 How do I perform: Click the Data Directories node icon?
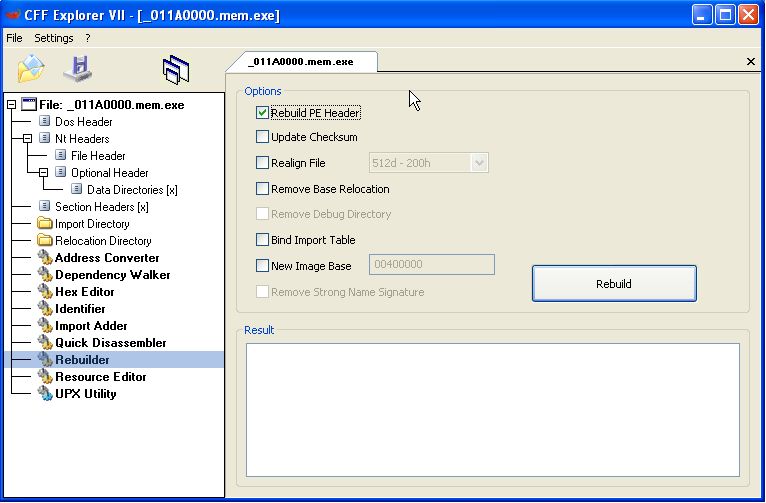(77, 189)
